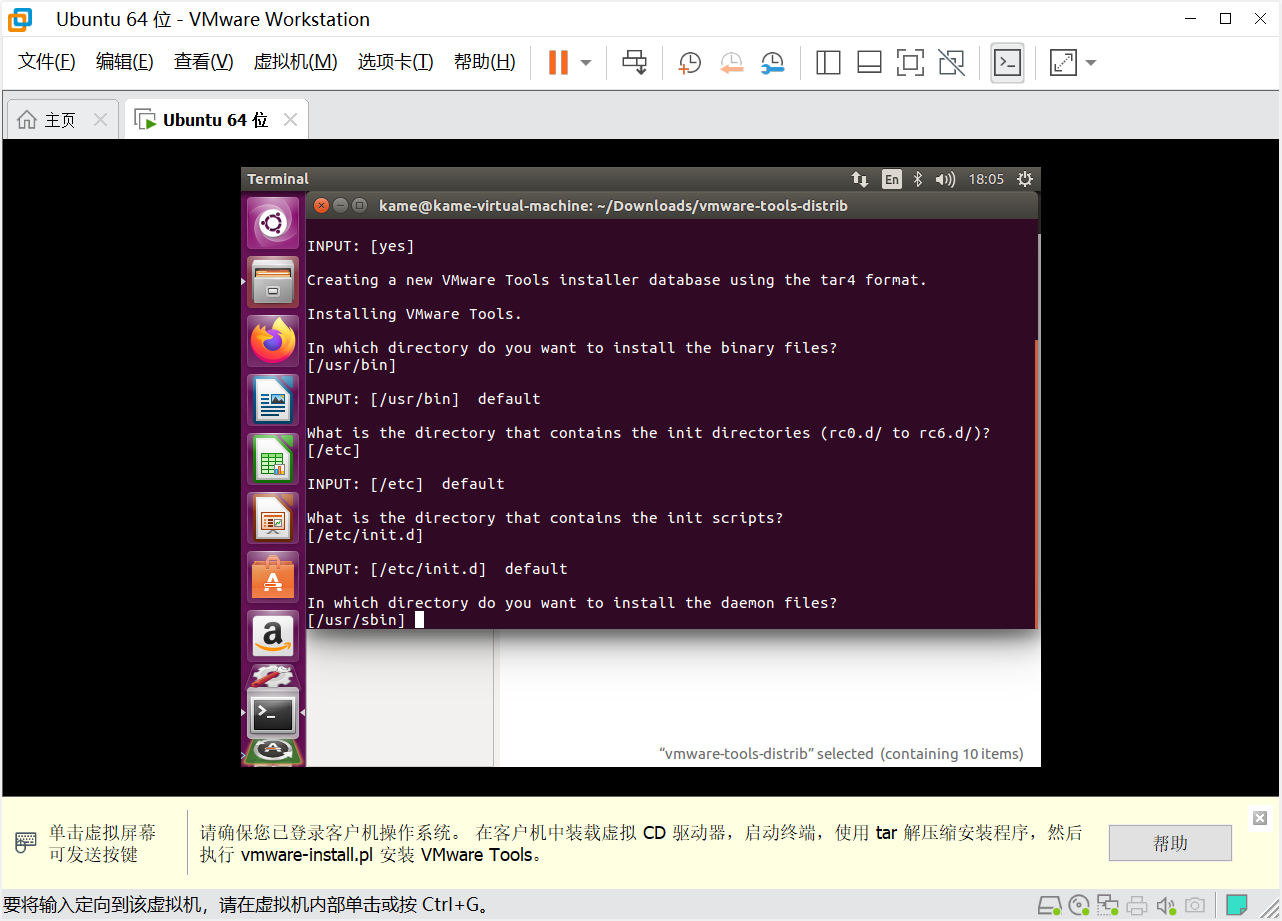This screenshot has width=1282, height=921.
Task: Open the Amazon launcher icon
Action: (x=273, y=636)
